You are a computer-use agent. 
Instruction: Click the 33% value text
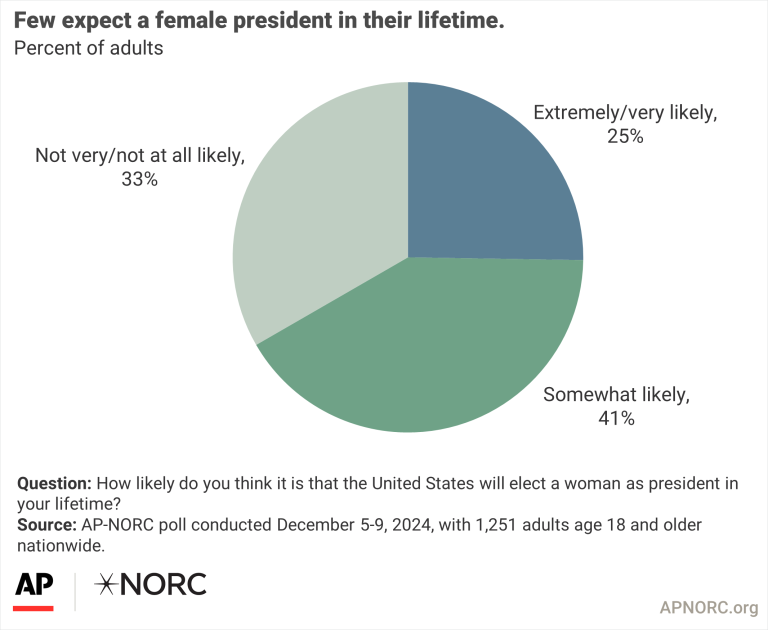tap(140, 179)
